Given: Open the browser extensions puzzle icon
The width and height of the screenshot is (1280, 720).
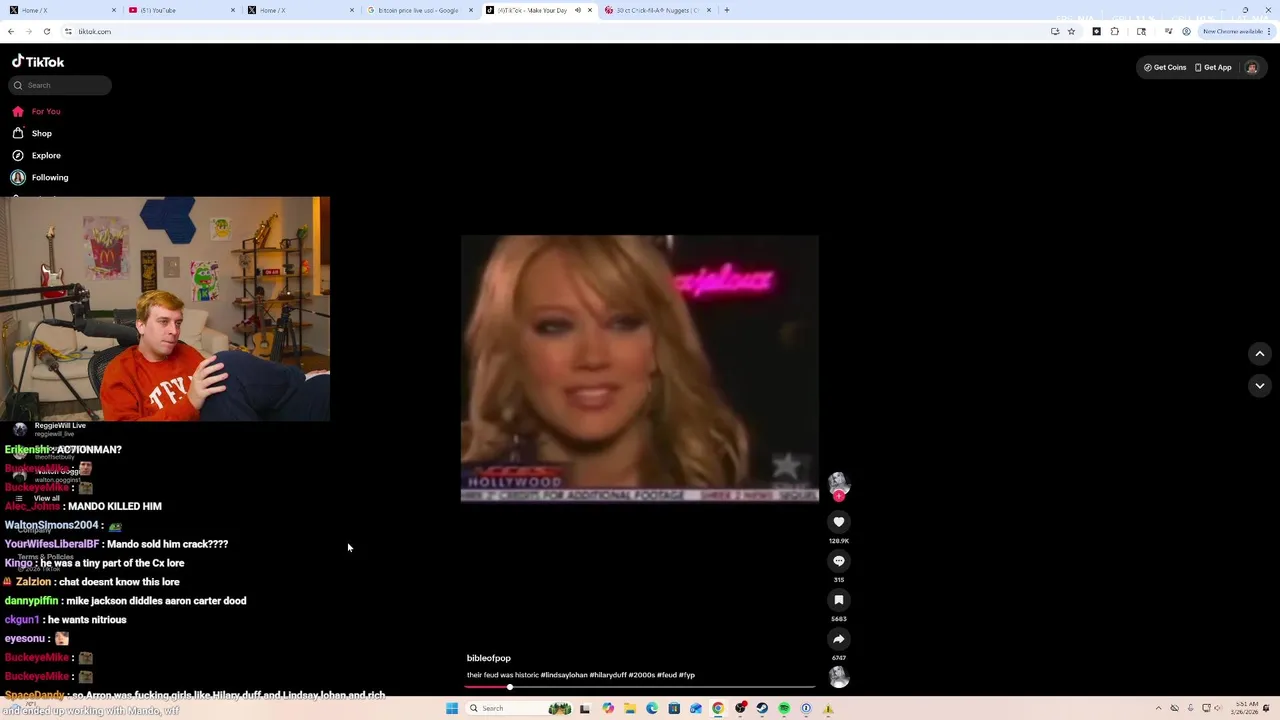Looking at the screenshot, I should point(1115,31).
